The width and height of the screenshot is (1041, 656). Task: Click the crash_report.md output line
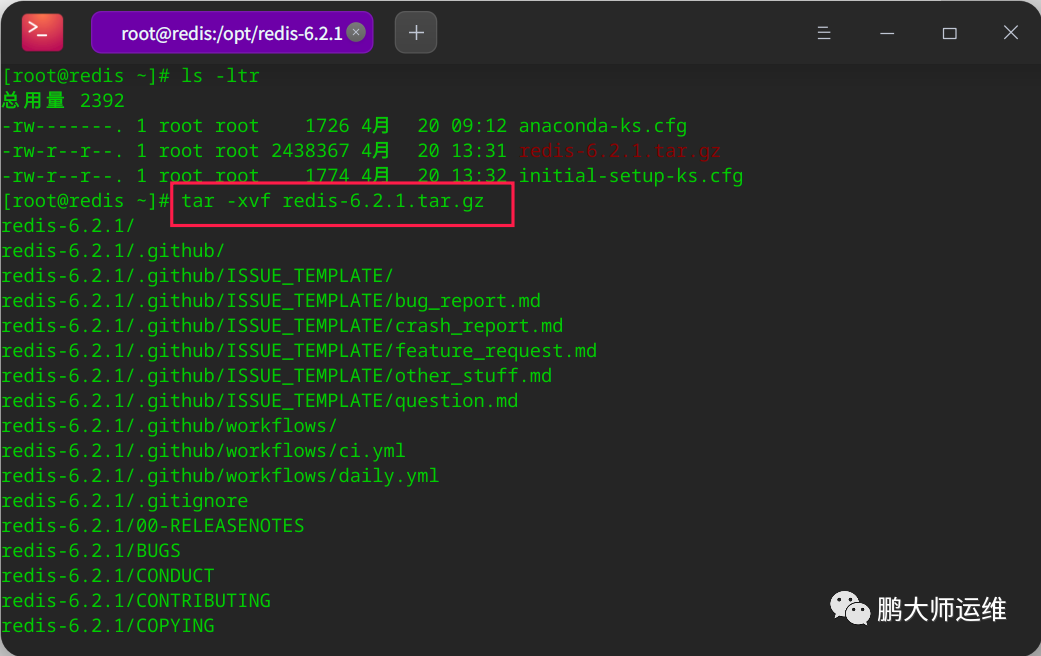[x=282, y=326]
